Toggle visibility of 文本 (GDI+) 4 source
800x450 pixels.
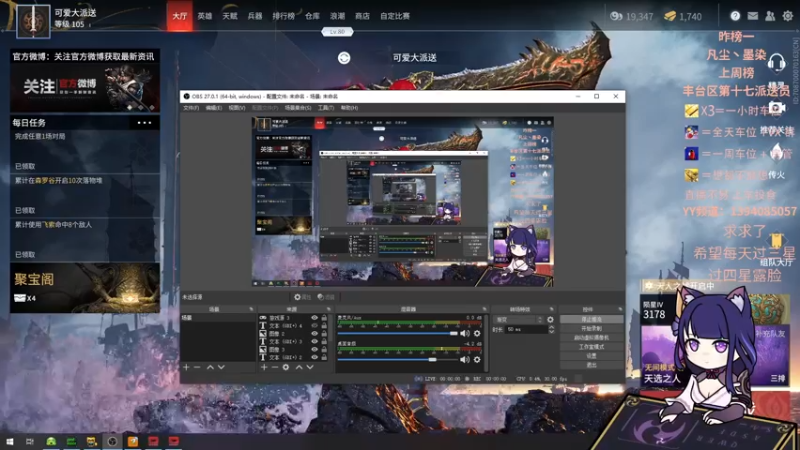pos(314,326)
